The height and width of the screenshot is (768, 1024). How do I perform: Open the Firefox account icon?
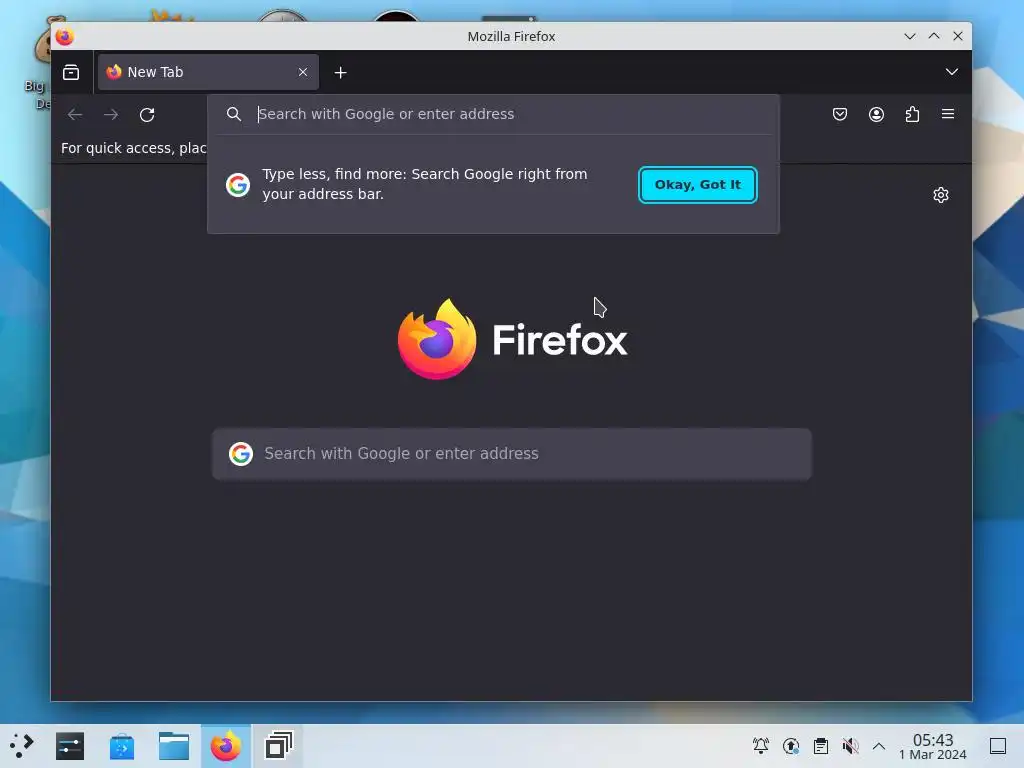pos(876,114)
